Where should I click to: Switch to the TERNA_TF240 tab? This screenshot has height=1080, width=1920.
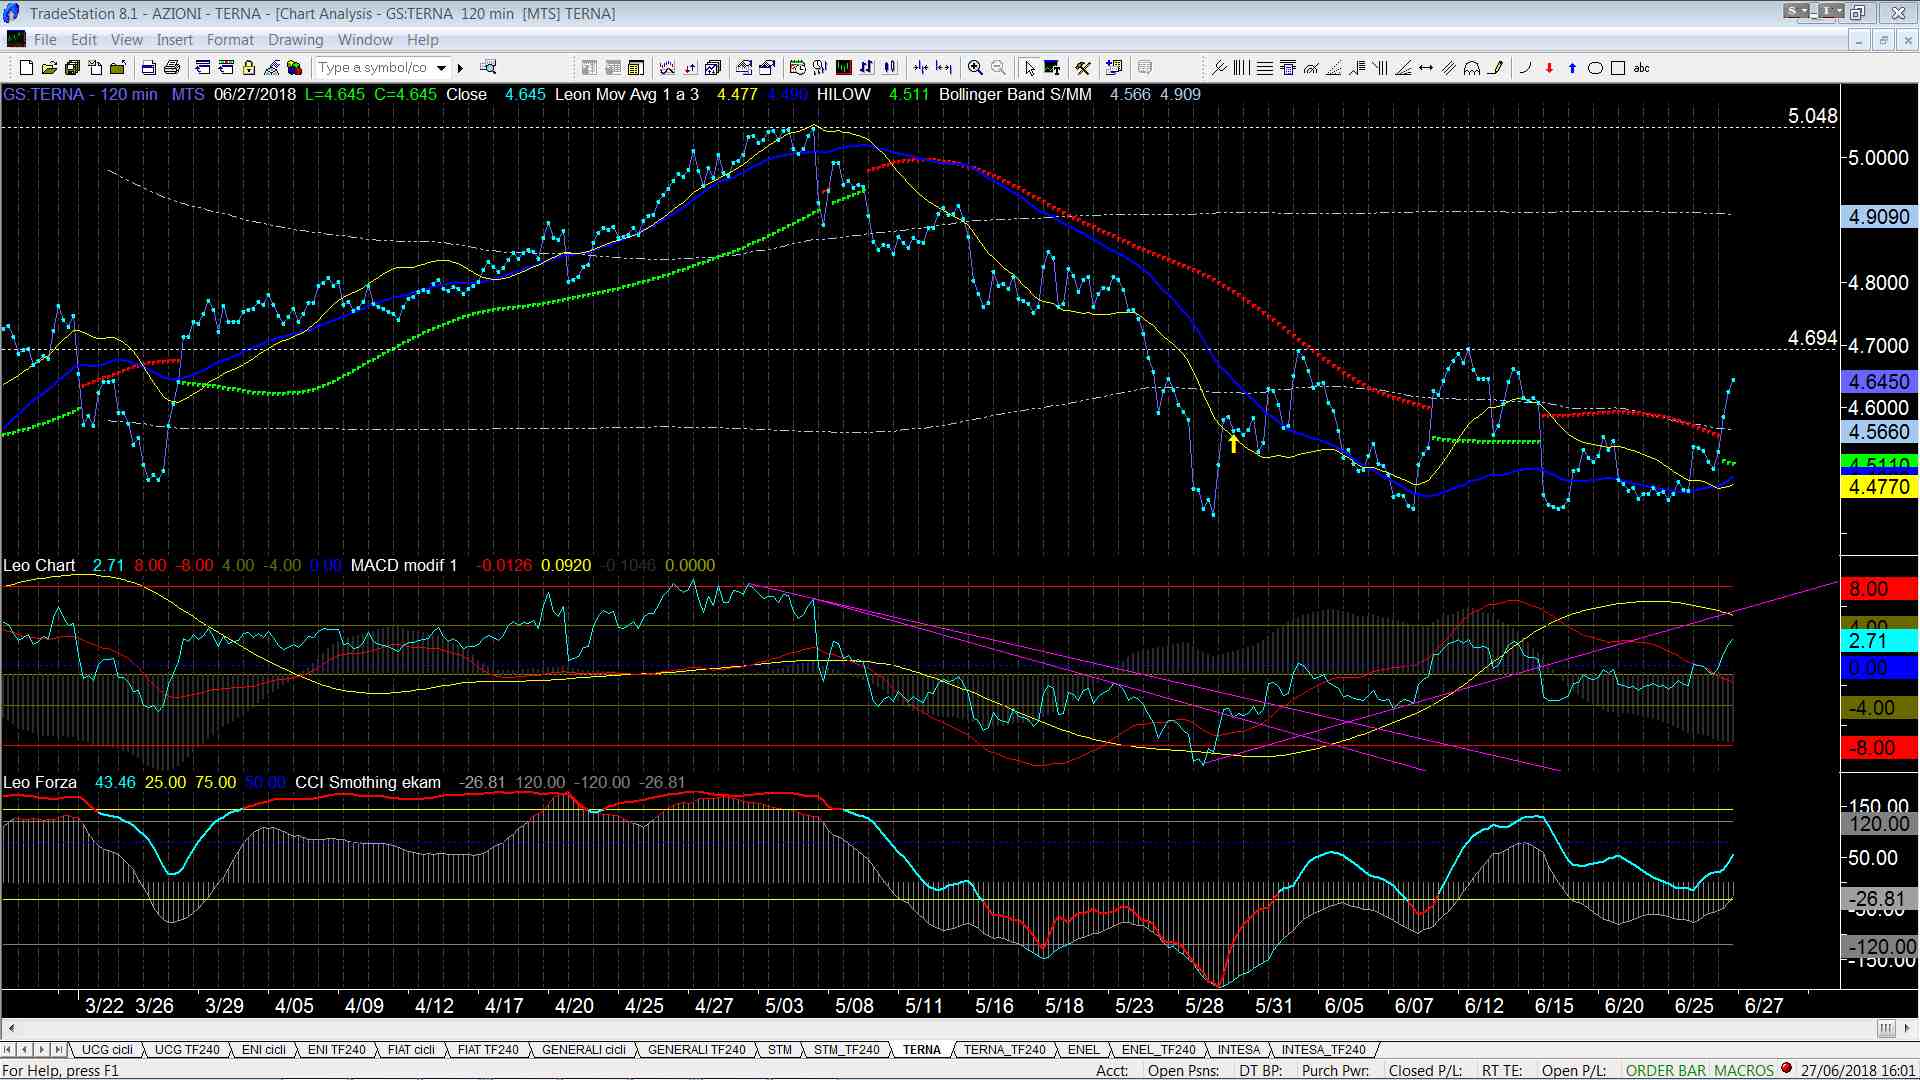point(1004,1050)
